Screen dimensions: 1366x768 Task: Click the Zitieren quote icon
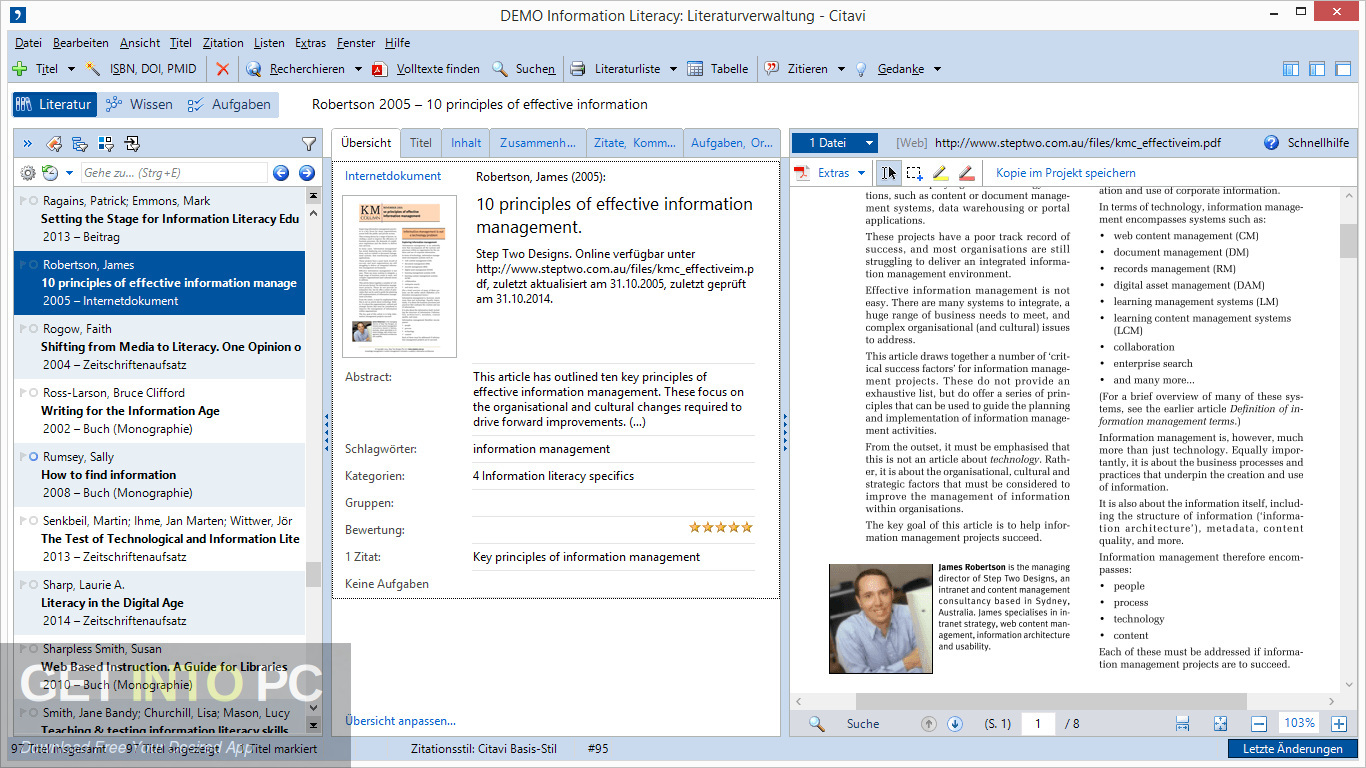(771, 69)
